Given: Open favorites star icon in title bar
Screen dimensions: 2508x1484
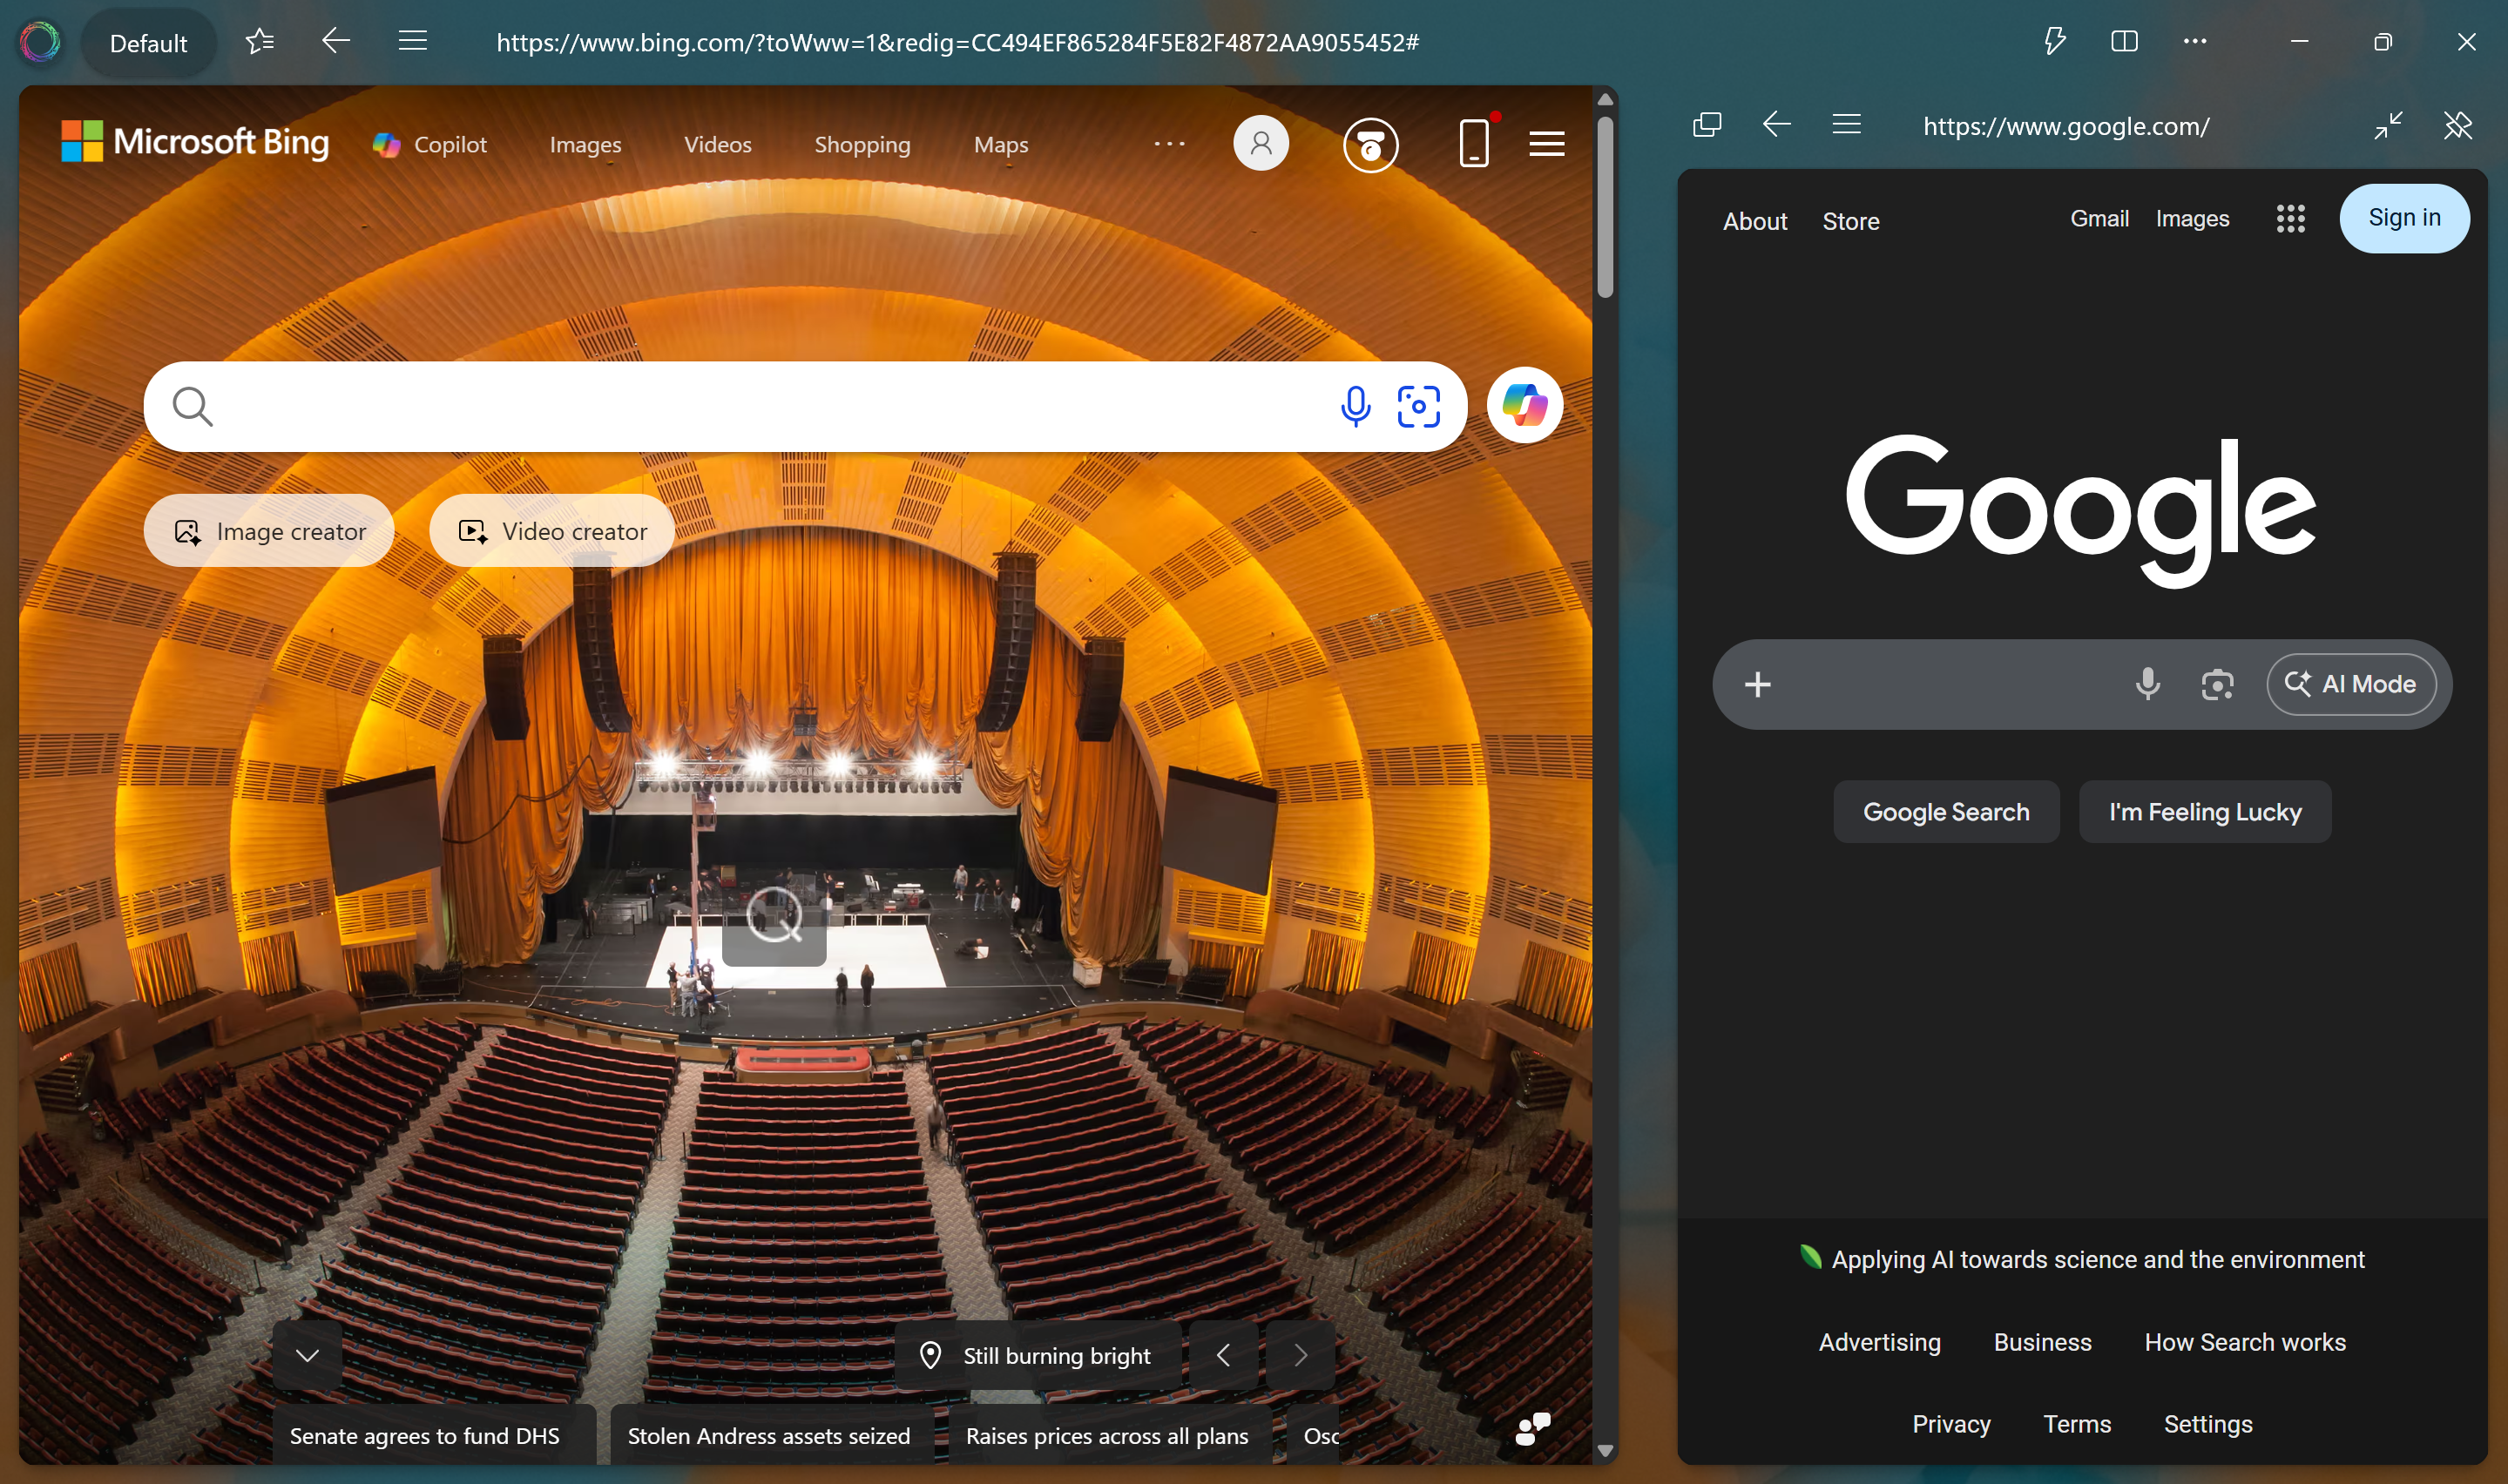Looking at the screenshot, I should click(260, 41).
